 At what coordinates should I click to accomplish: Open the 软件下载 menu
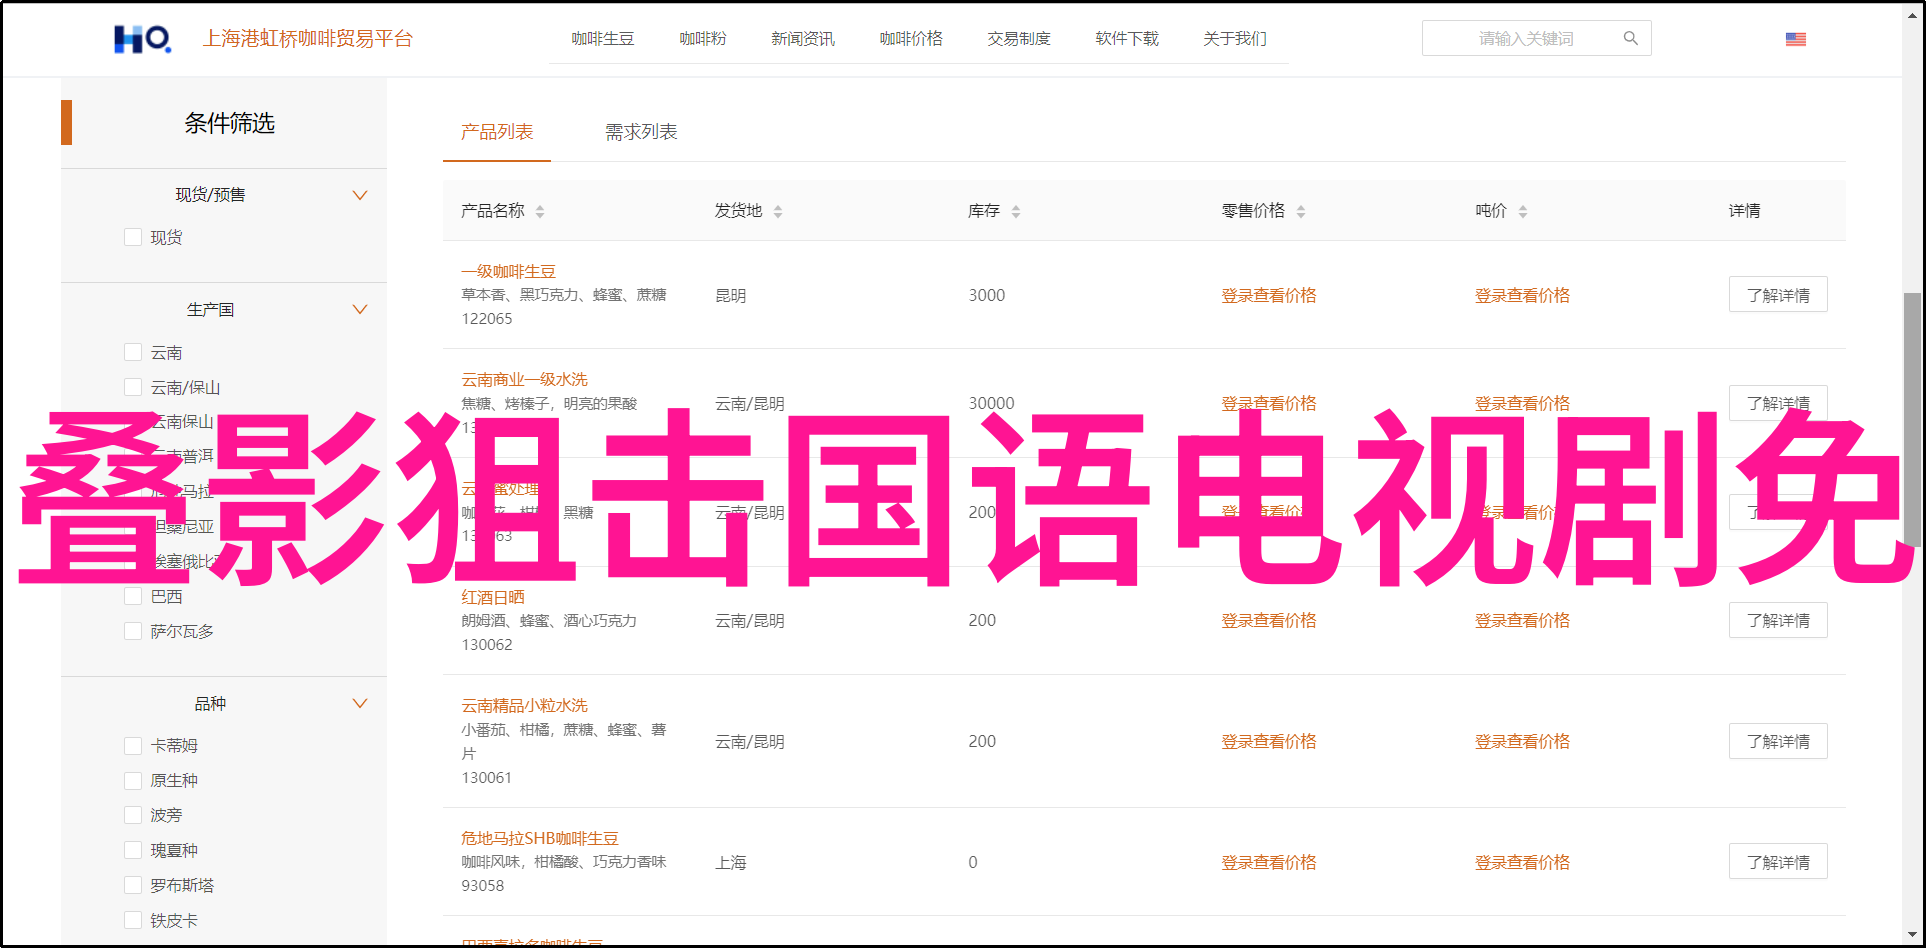1126,39
